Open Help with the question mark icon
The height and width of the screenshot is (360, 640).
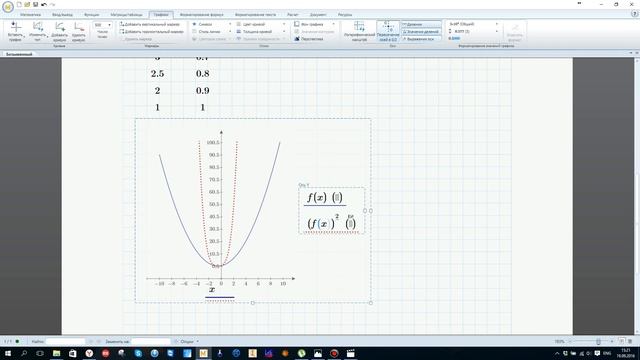(634, 14)
